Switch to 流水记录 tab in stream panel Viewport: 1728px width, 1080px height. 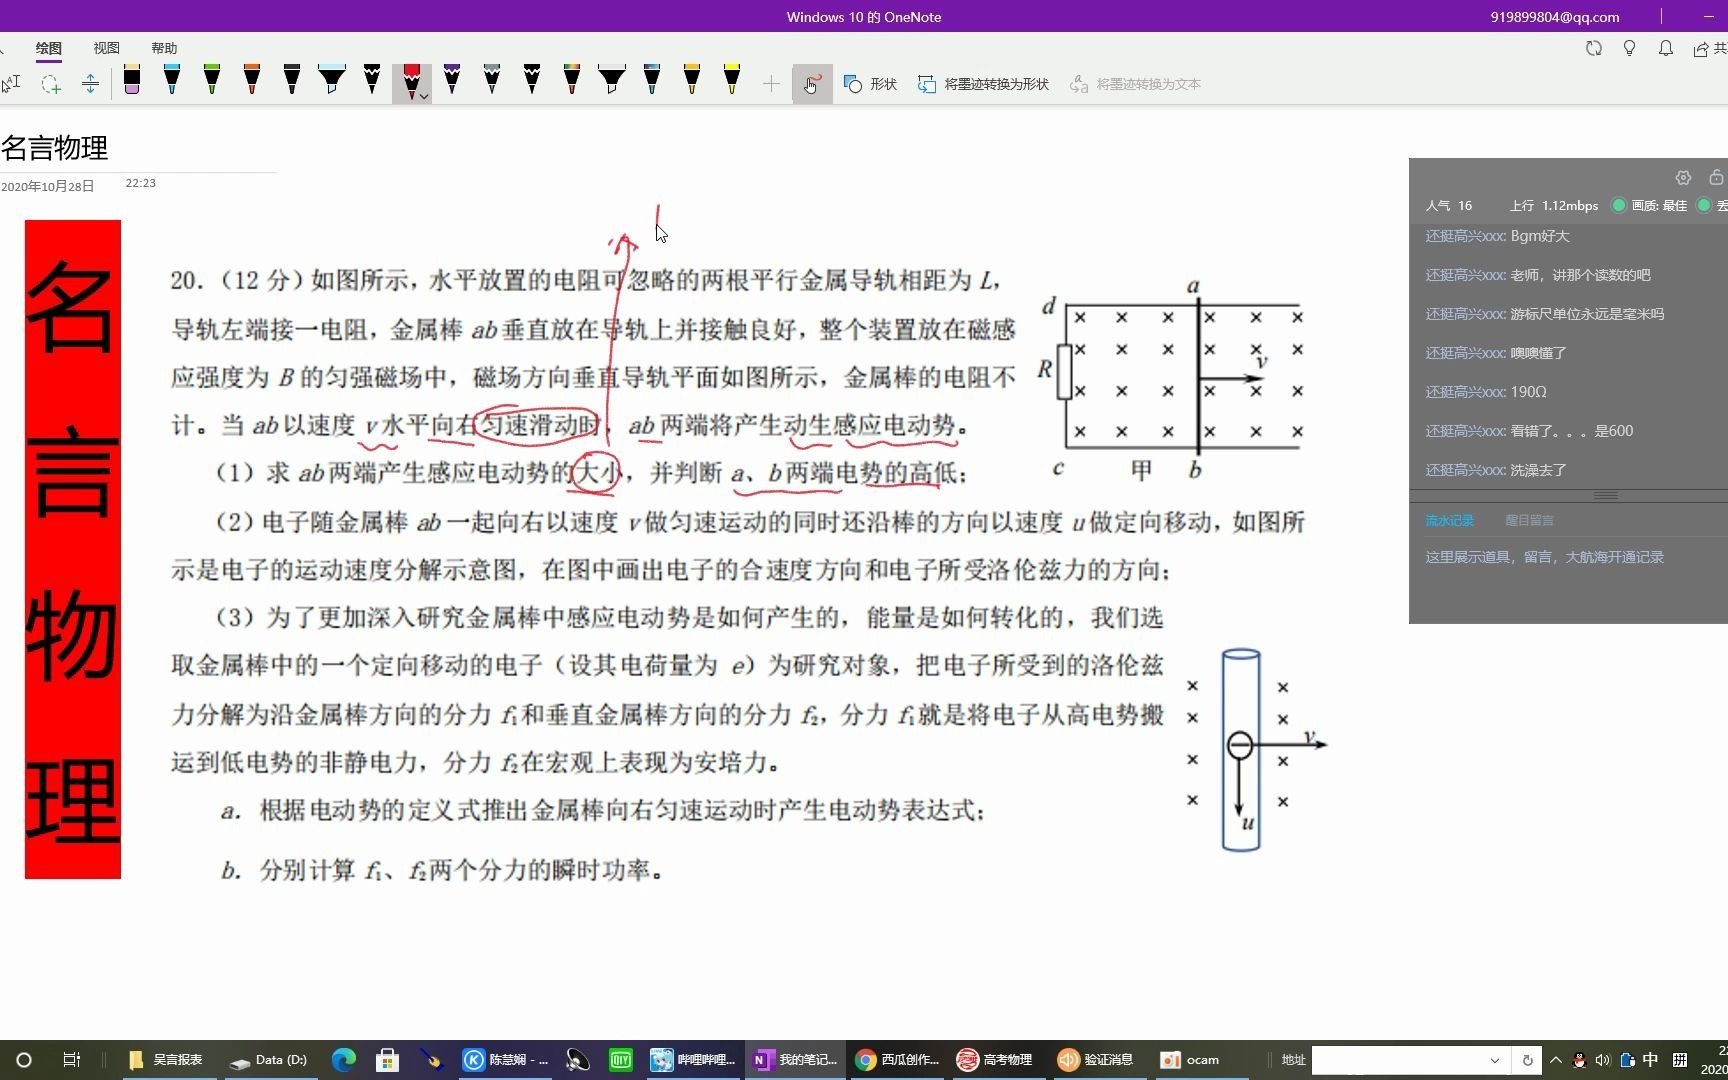[1449, 520]
